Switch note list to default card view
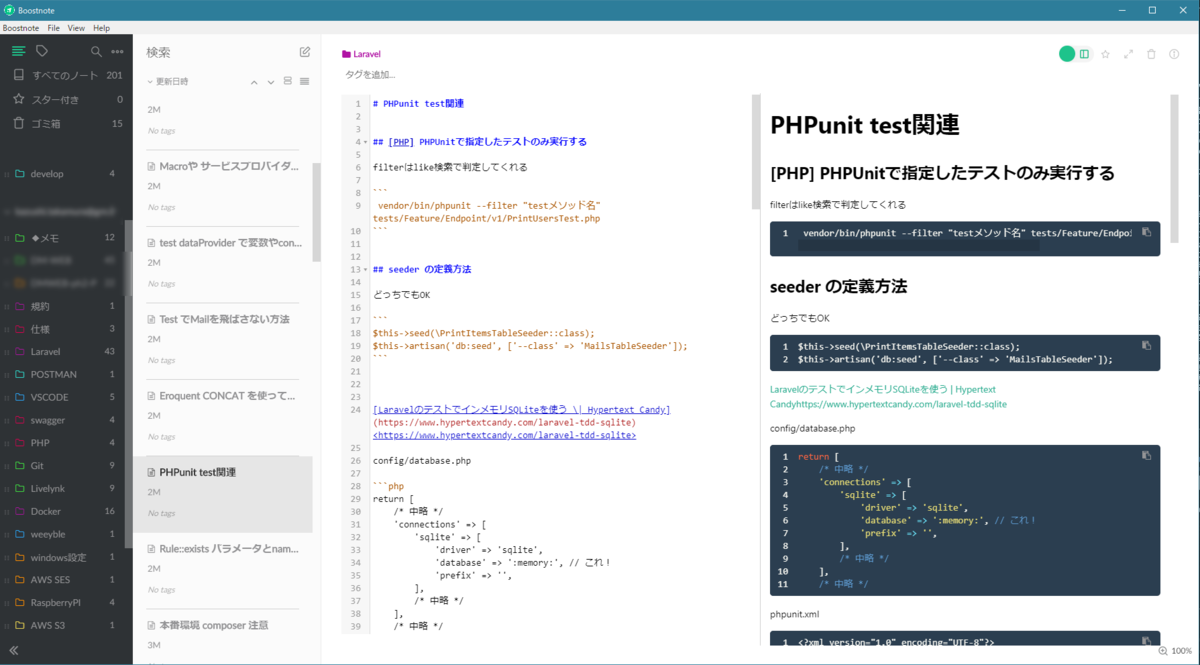 point(288,81)
